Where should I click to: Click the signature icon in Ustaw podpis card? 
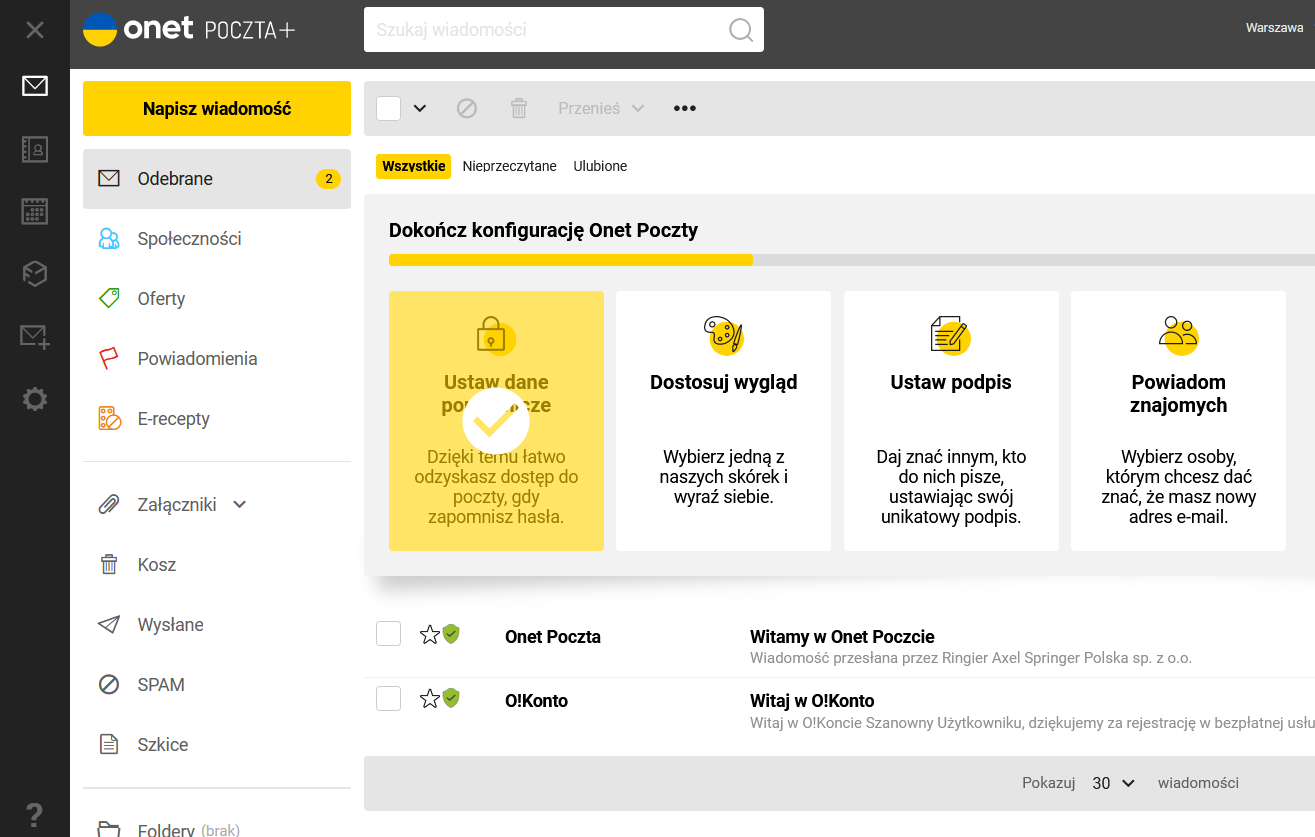[x=951, y=334]
